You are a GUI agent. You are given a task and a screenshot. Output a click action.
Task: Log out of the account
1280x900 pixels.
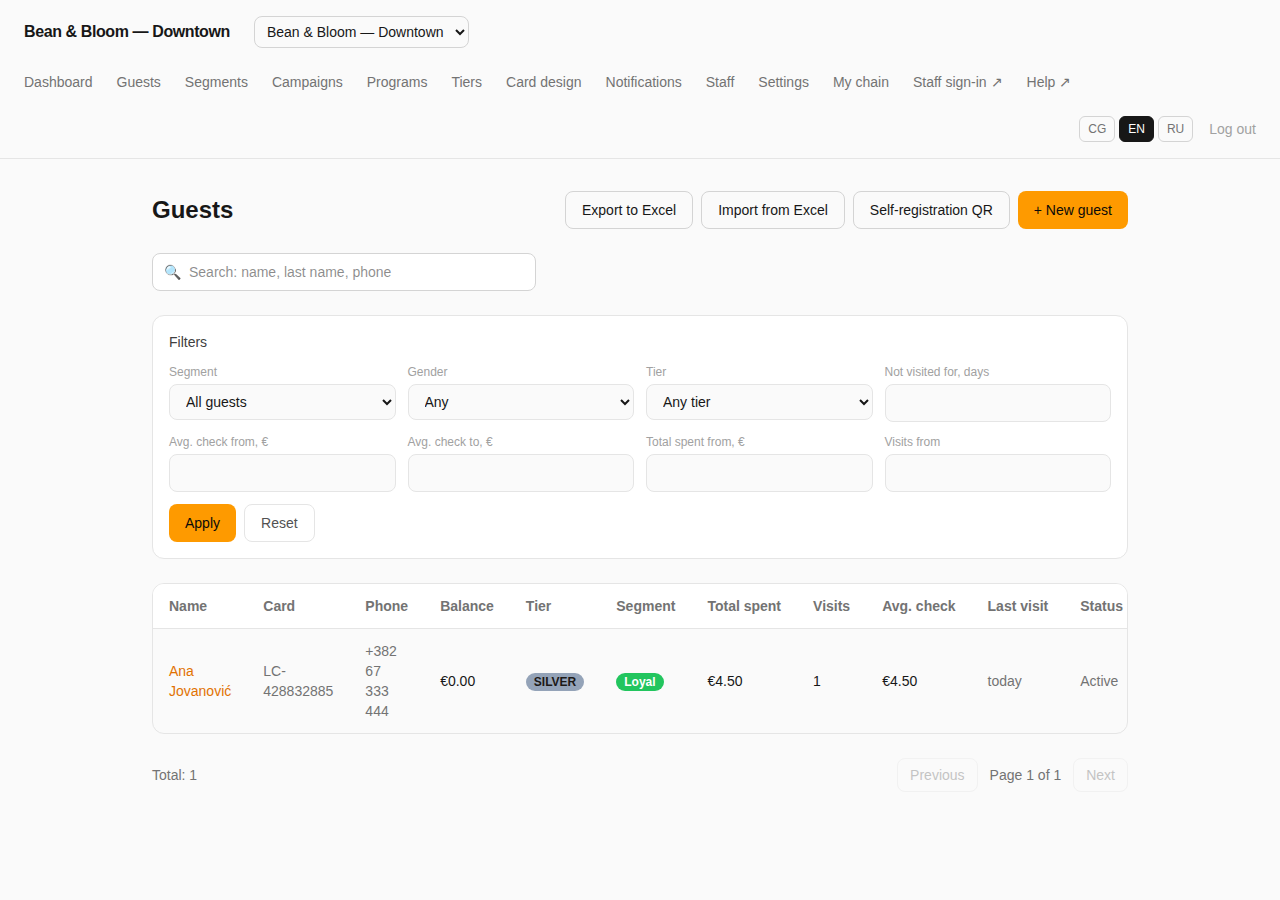[1232, 129]
